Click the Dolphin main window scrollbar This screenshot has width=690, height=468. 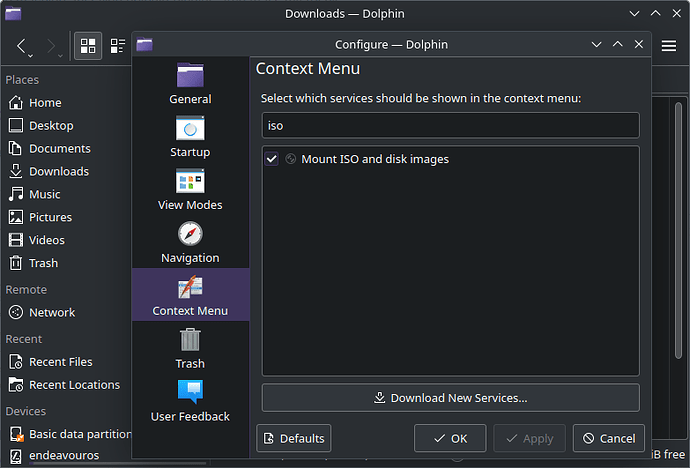[679, 231]
